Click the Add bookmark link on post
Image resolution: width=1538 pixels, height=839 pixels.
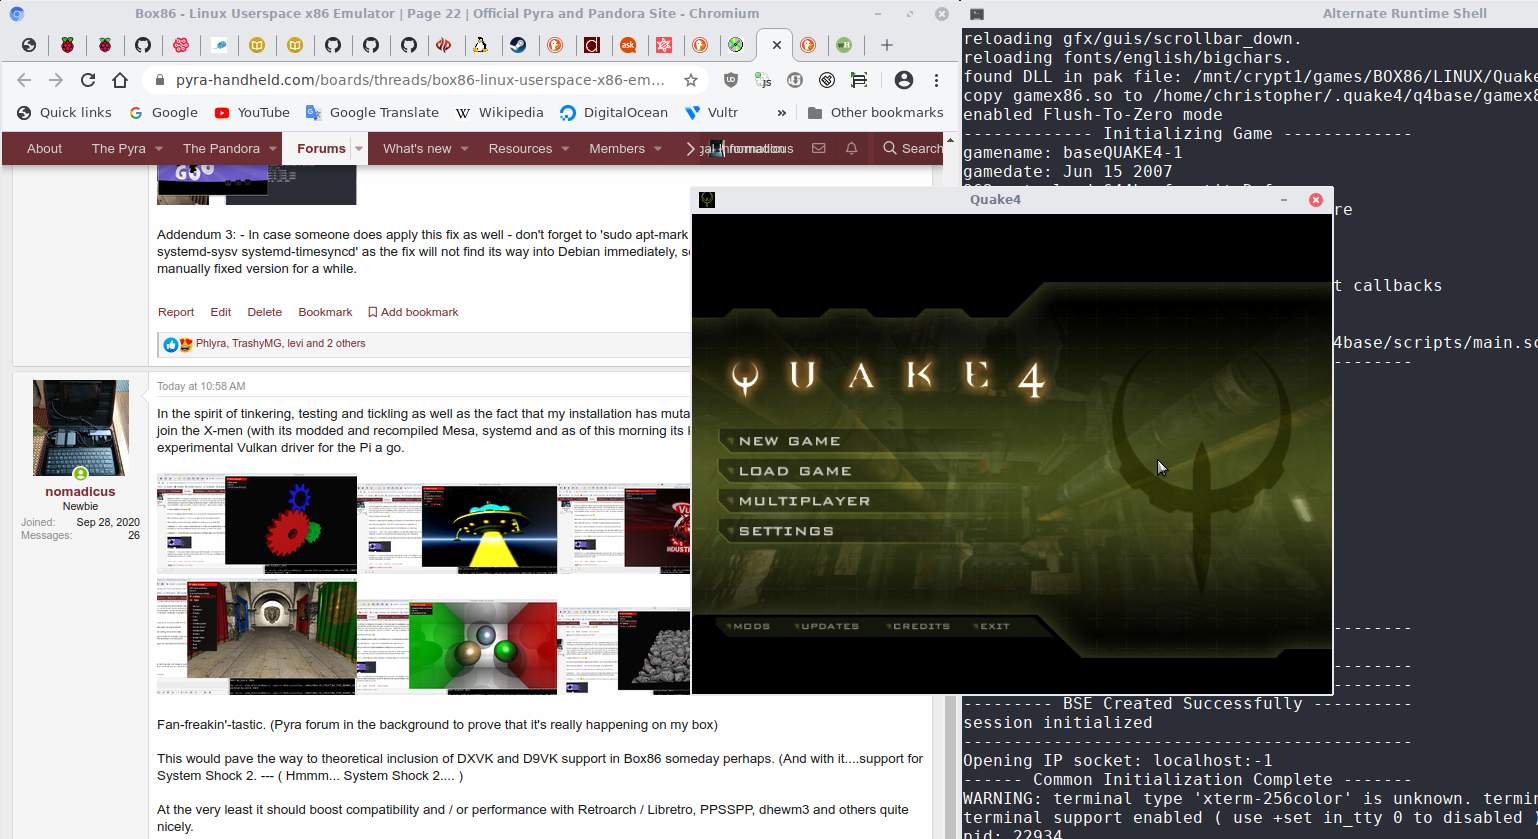click(413, 312)
